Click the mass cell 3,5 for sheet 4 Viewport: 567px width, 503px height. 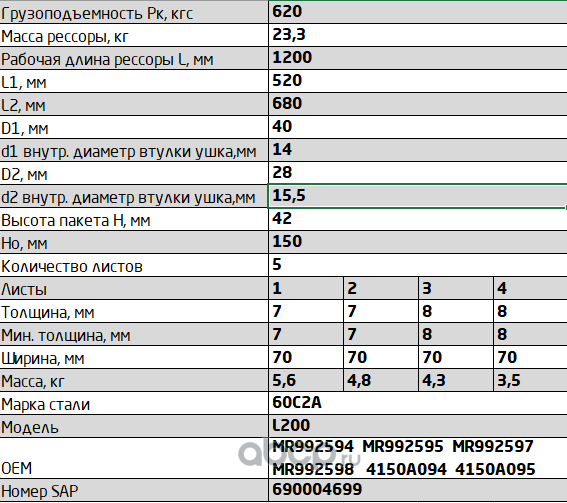tap(530, 380)
